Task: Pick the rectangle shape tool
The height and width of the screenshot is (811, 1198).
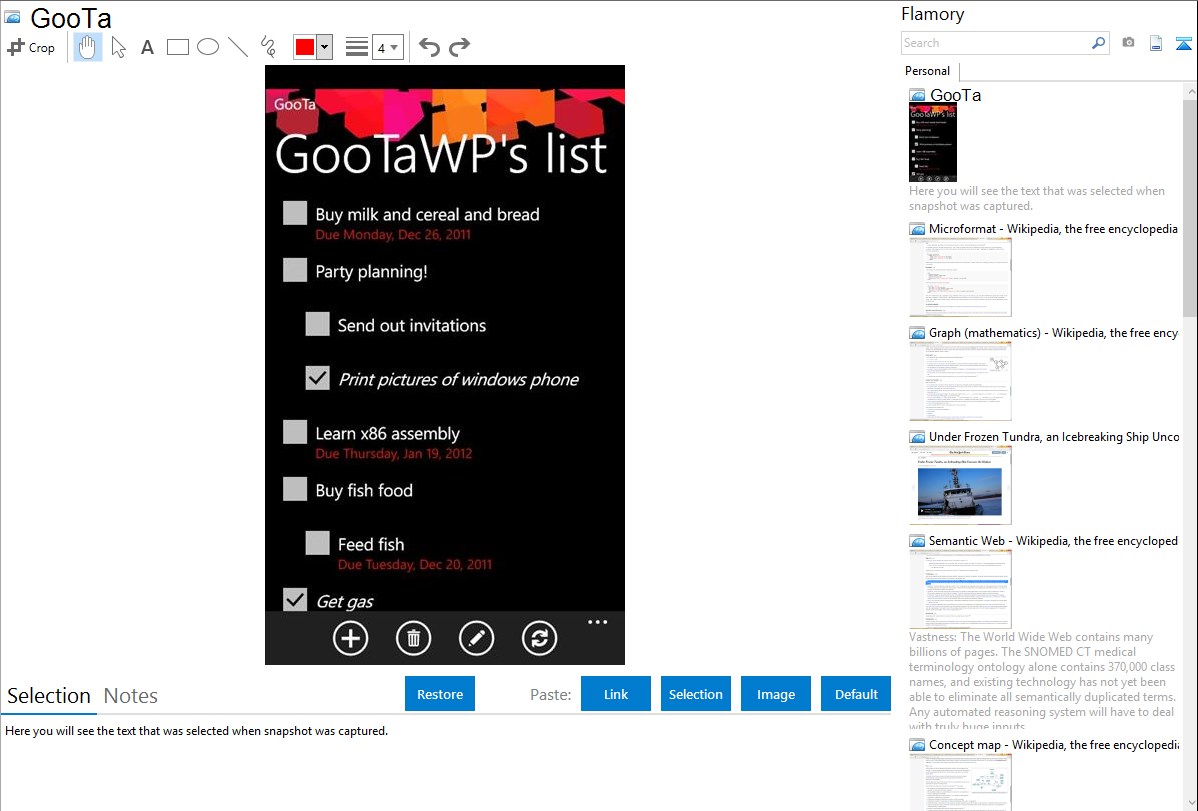Action: (x=178, y=47)
